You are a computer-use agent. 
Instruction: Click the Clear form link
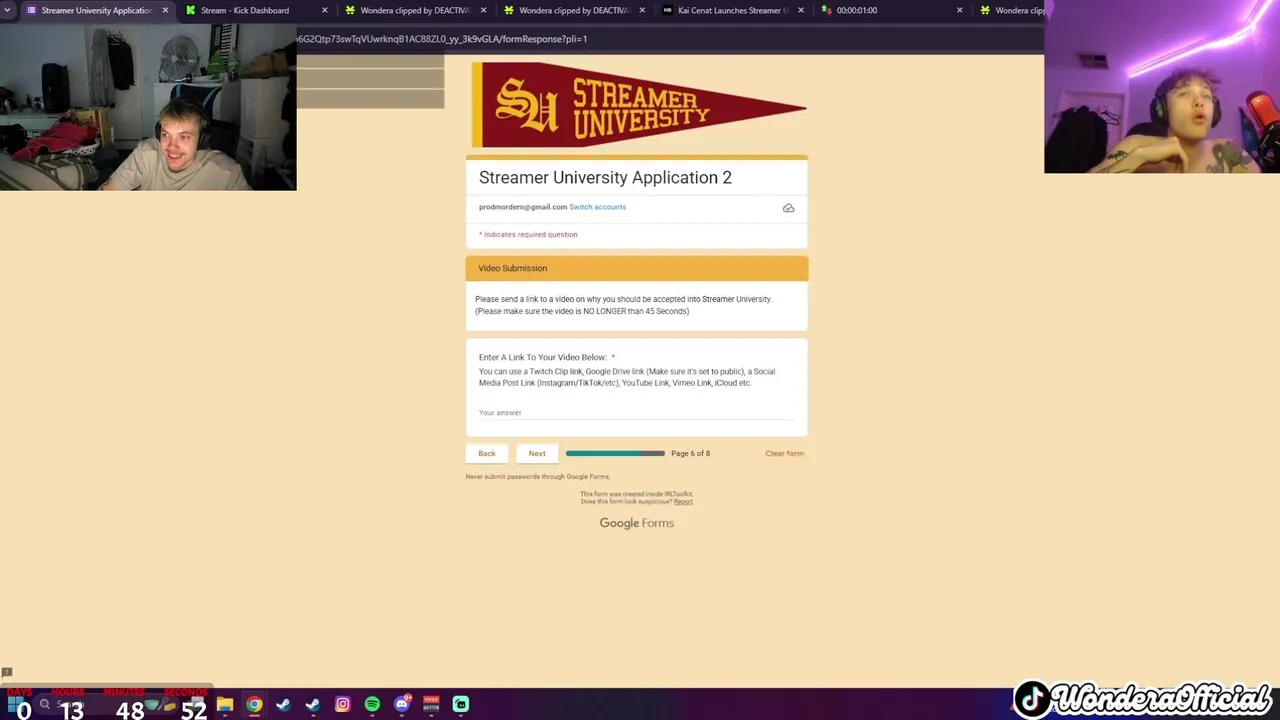[x=784, y=453]
